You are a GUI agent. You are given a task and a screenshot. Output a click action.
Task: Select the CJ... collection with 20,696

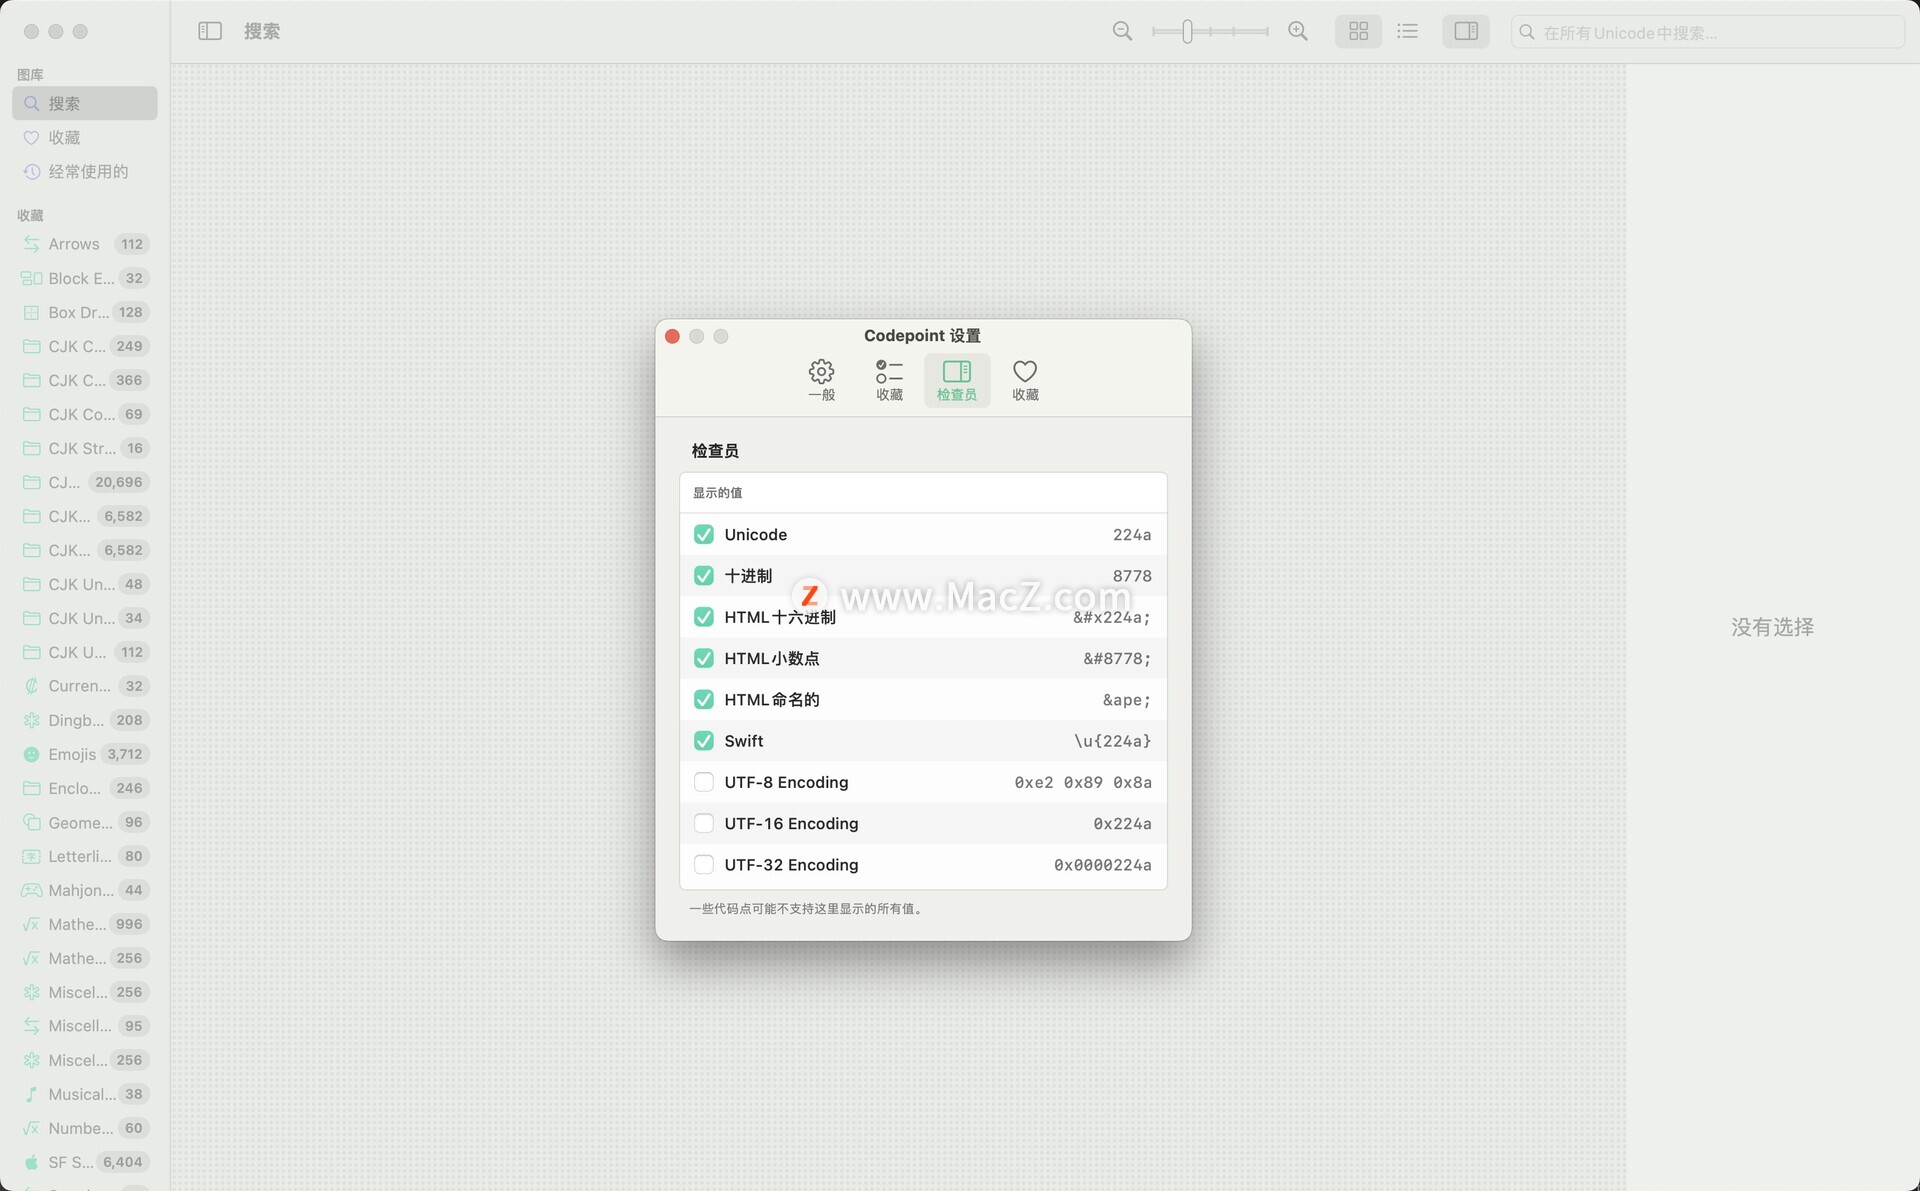pyautogui.click(x=85, y=482)
